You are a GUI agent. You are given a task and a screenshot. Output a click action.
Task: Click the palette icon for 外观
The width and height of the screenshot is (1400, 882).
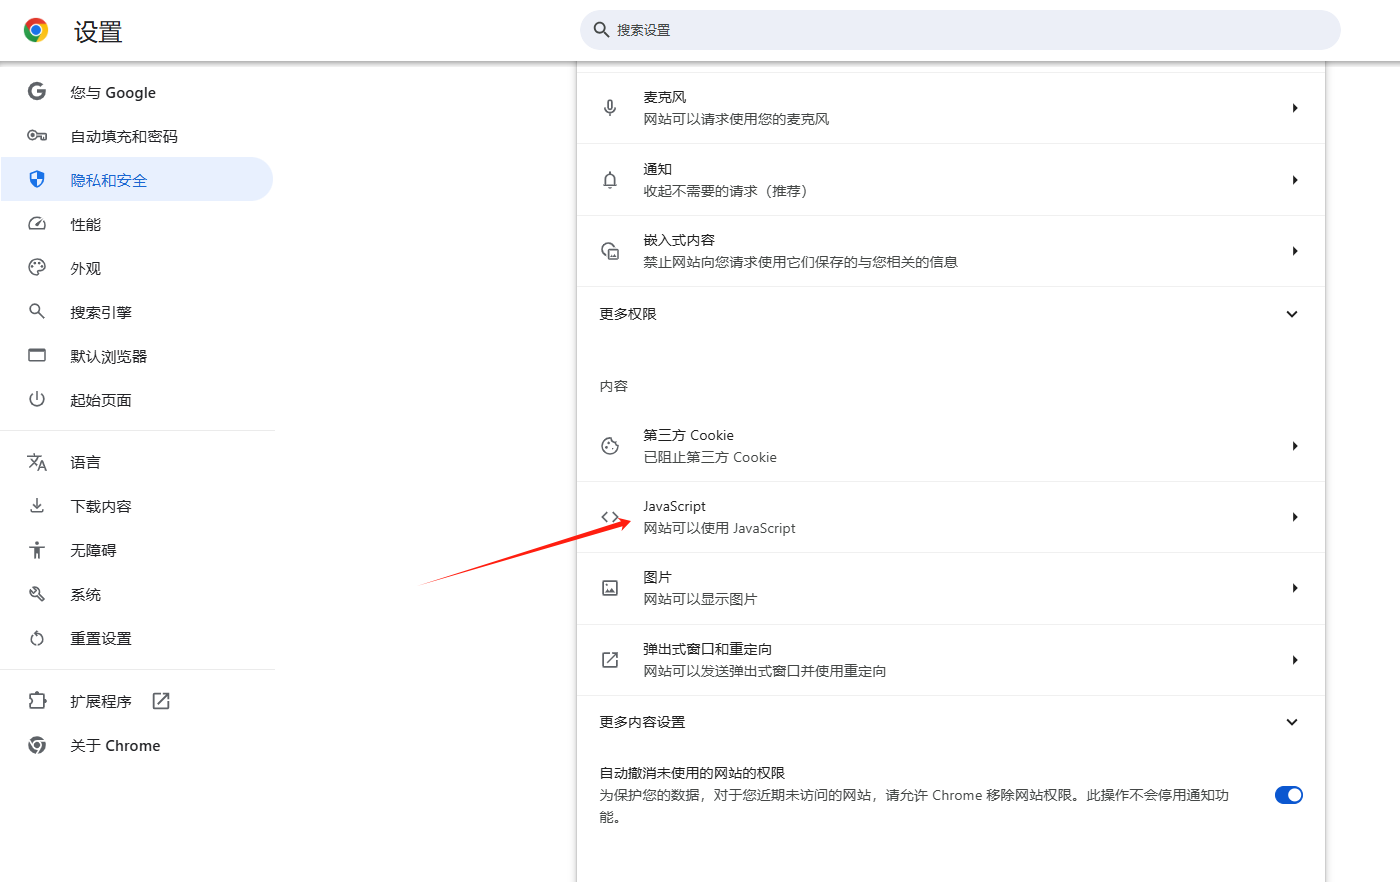[x=37, y=267]
